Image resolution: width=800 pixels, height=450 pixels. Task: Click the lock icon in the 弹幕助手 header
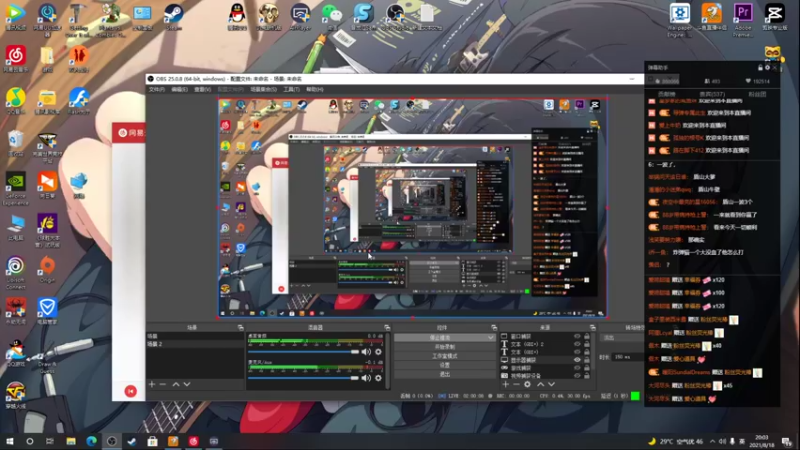[x=760, y=67]
